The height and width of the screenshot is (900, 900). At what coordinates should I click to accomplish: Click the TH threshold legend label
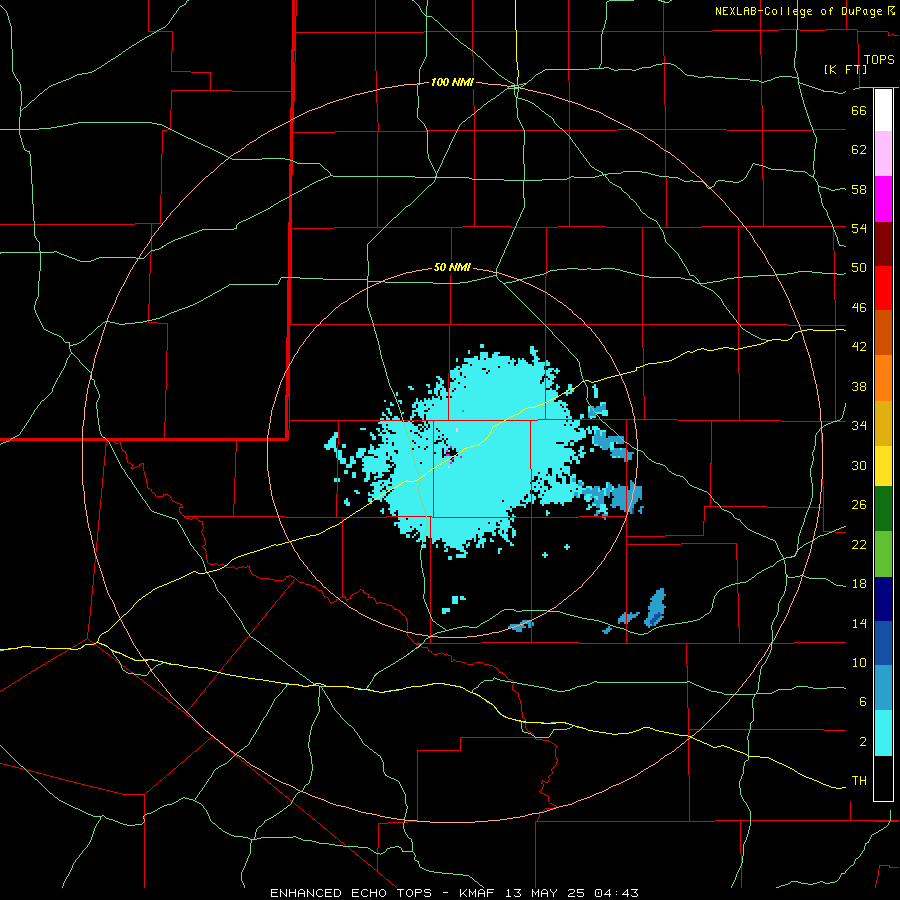(859, 781)
